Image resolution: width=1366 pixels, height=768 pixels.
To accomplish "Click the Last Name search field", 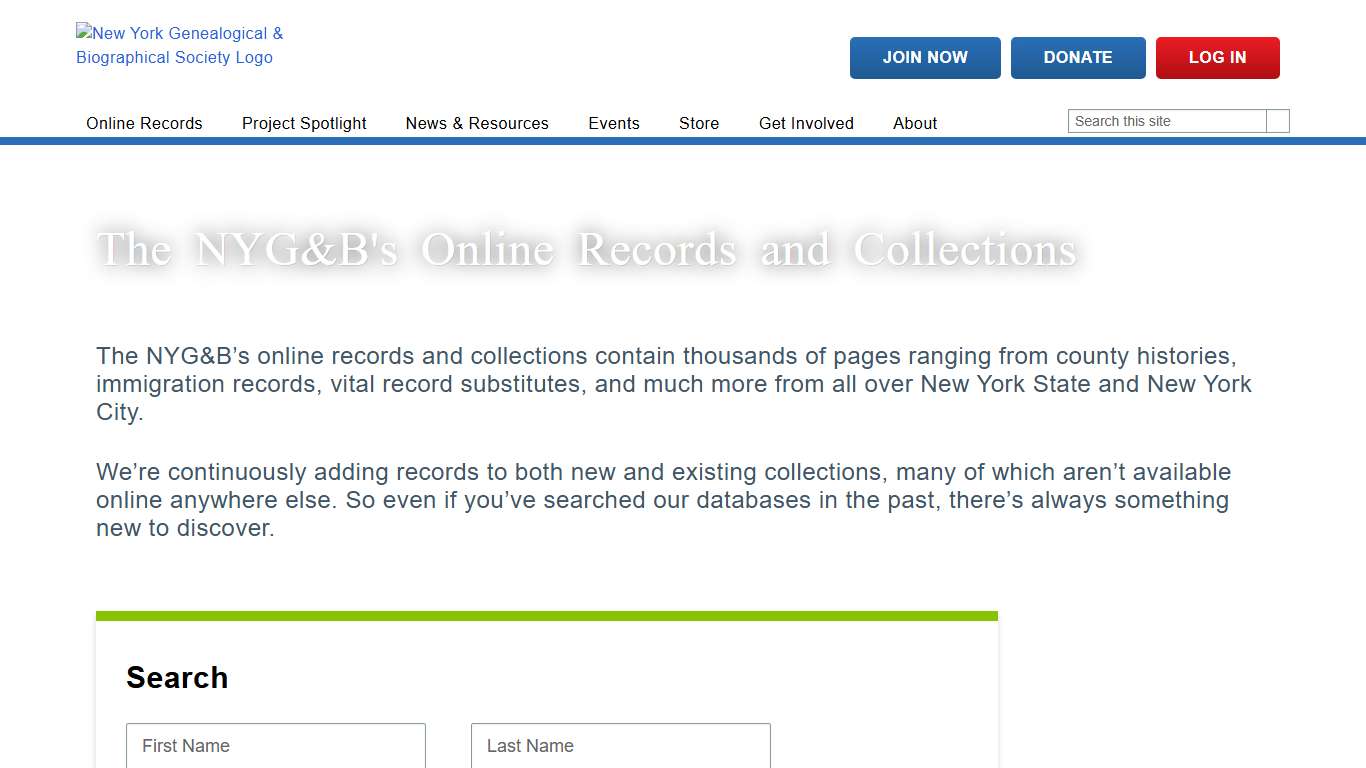I will pyautogui.click(x=620, y=745).
